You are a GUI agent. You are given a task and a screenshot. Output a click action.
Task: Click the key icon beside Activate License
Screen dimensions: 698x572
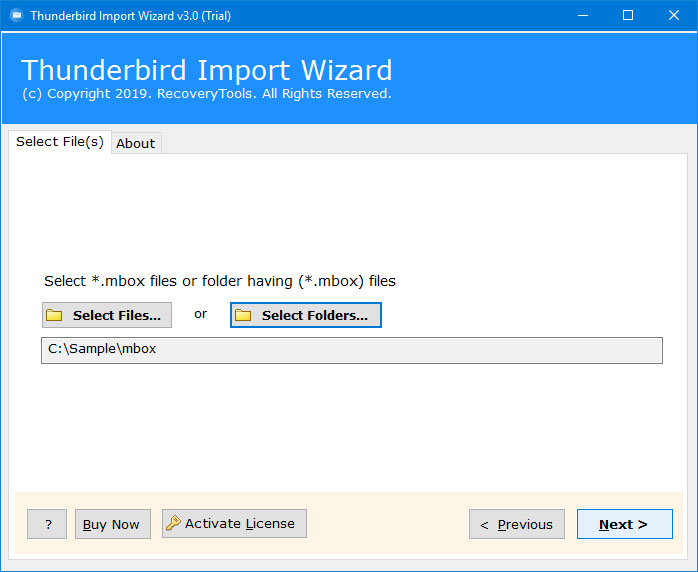click(173, 523)
